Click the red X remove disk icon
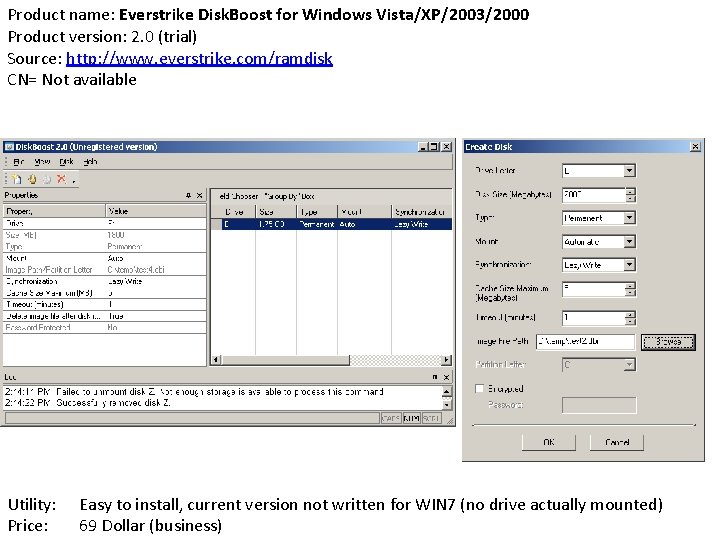This screenshot has height=540, width=720. pyautogui.click(x=61, y=179)
